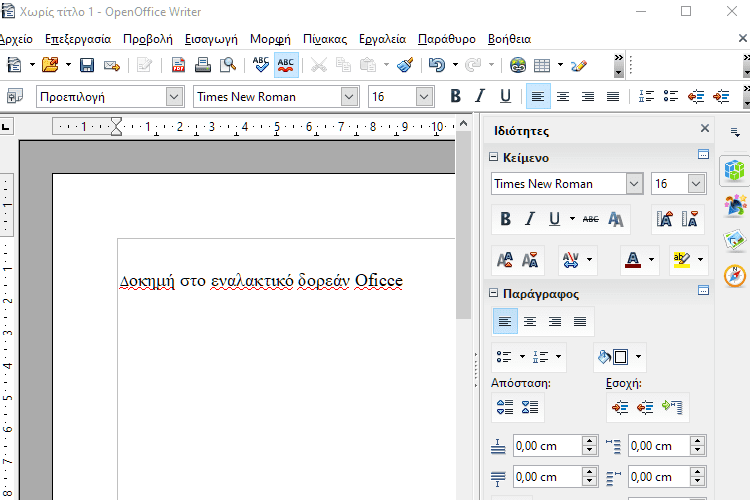
Task: Open the Undo history dropdown arrow
Action: pos(455,65)
